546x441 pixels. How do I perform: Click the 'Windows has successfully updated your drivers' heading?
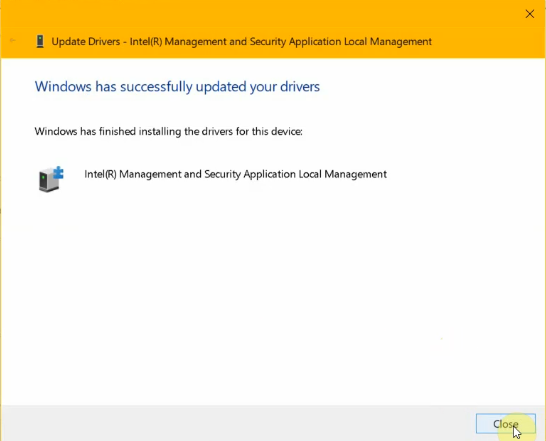(177, 87)
